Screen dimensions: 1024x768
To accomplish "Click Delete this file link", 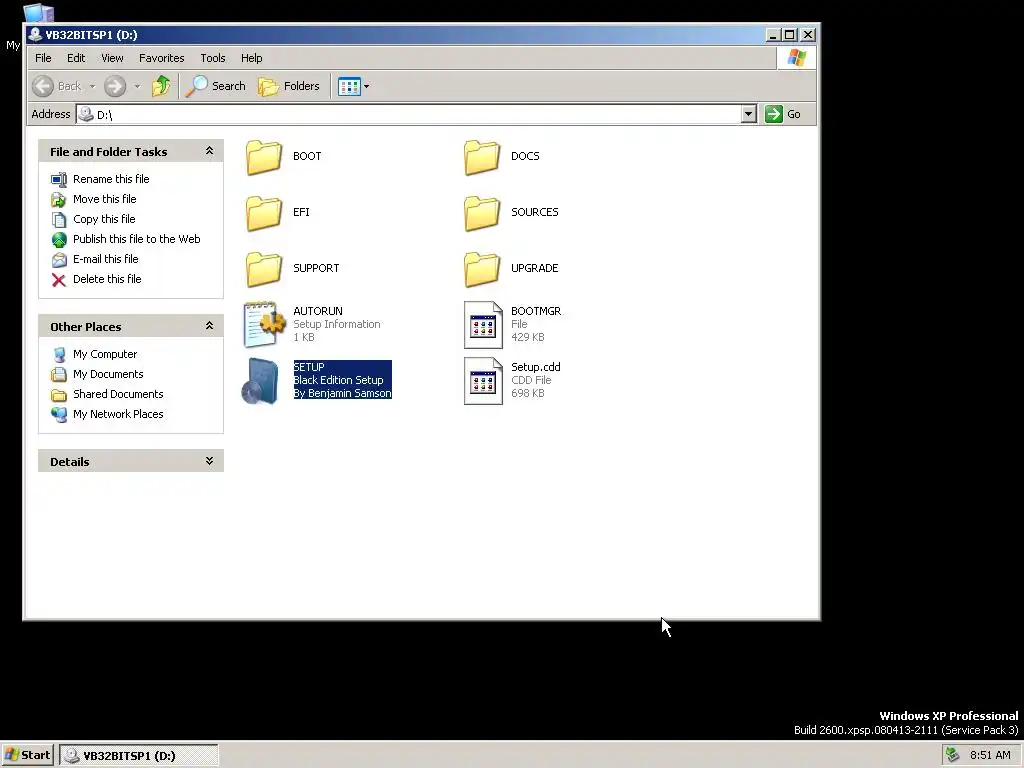I will click(107, 279).
